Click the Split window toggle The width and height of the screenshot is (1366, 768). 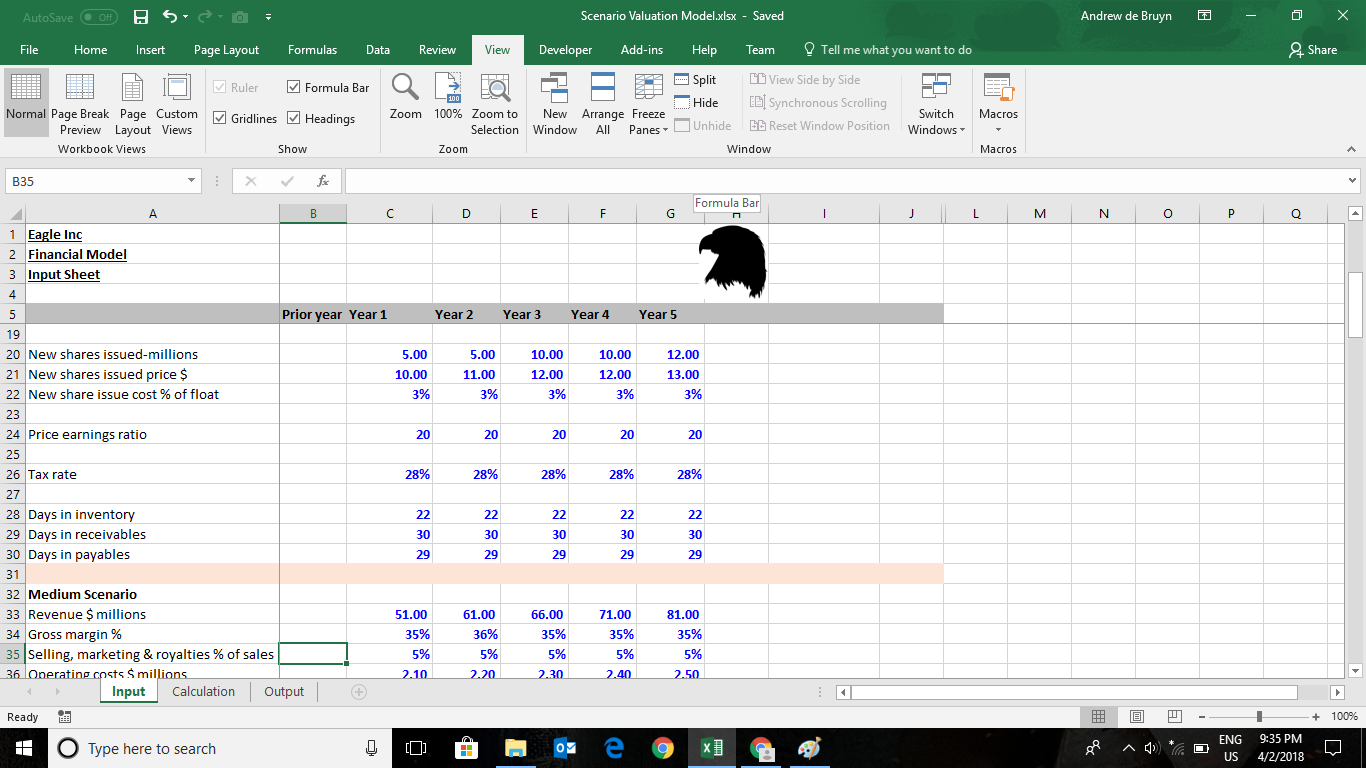coord(695,80)
